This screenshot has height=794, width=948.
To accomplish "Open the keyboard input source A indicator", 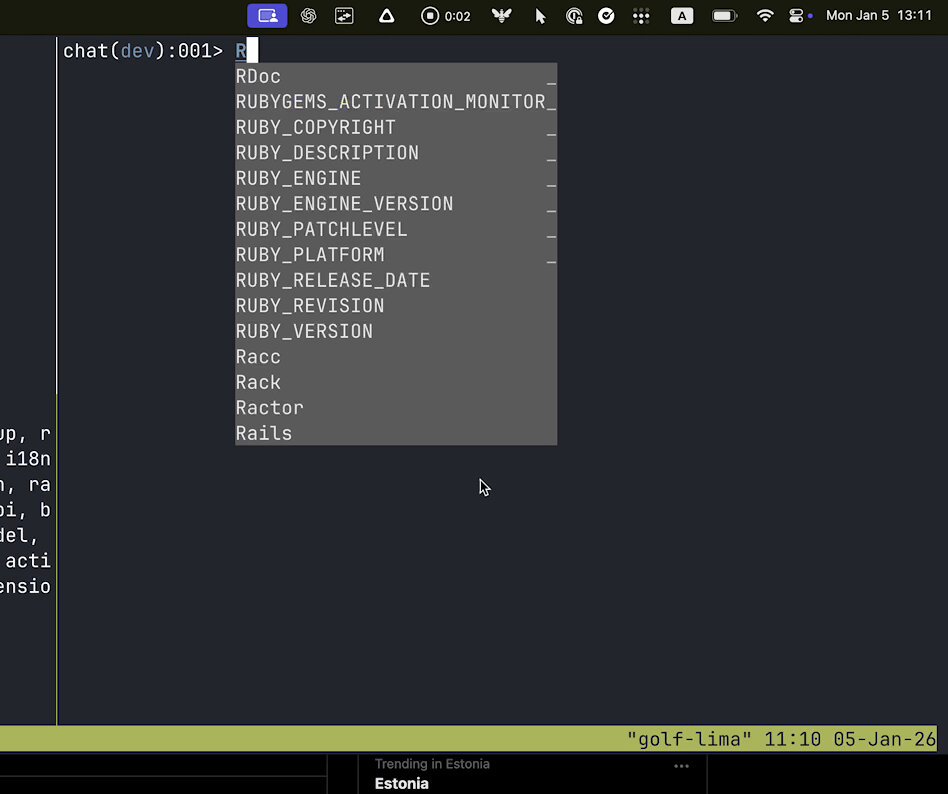I will (682, 16).
